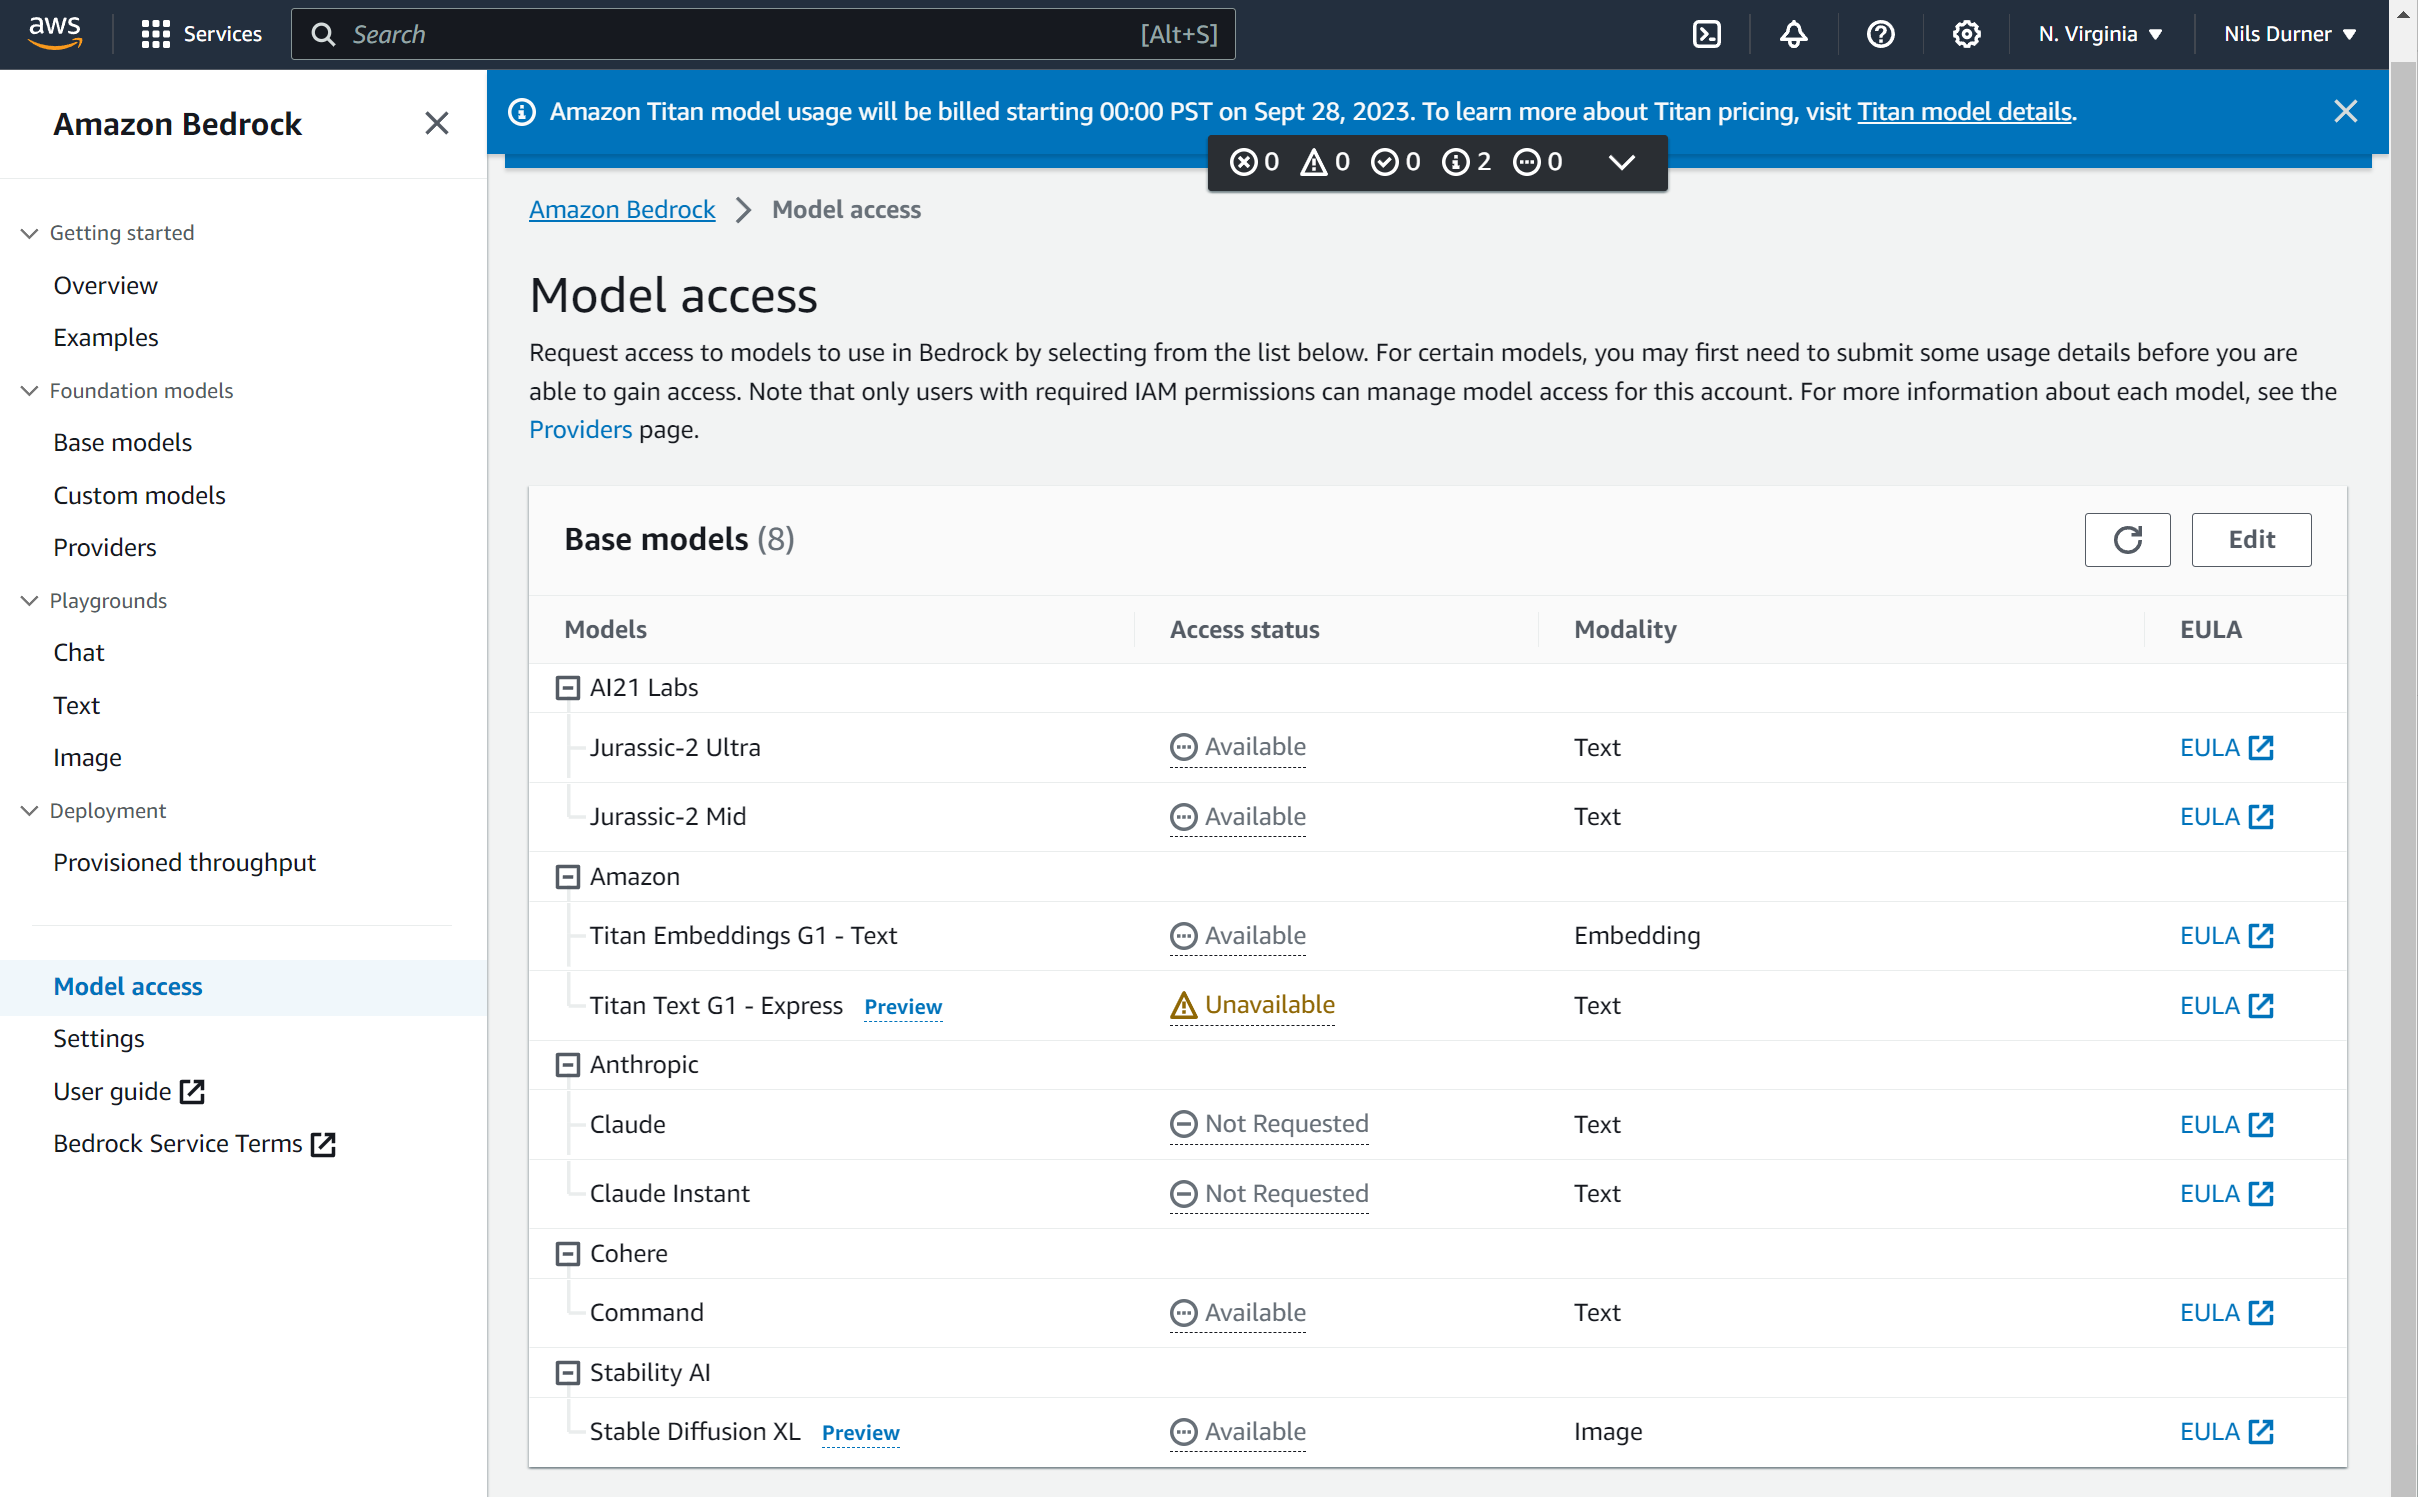
Task: Expand the notification status bar chevron
Action: click(x=1621, y=162)
